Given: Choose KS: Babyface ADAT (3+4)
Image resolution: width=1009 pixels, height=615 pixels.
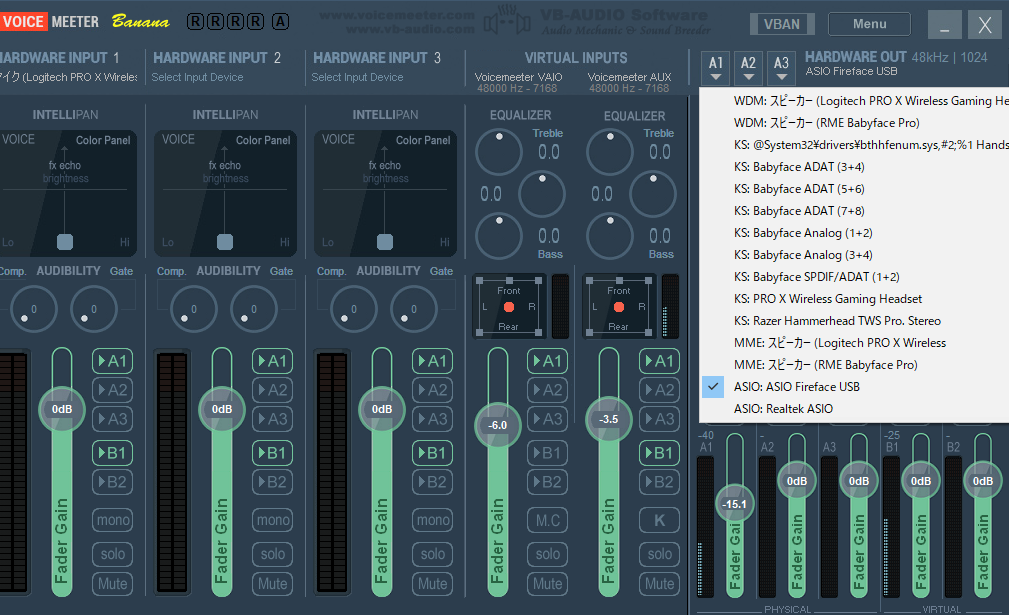Looking at the screenshot, I should tap(854, 167).
